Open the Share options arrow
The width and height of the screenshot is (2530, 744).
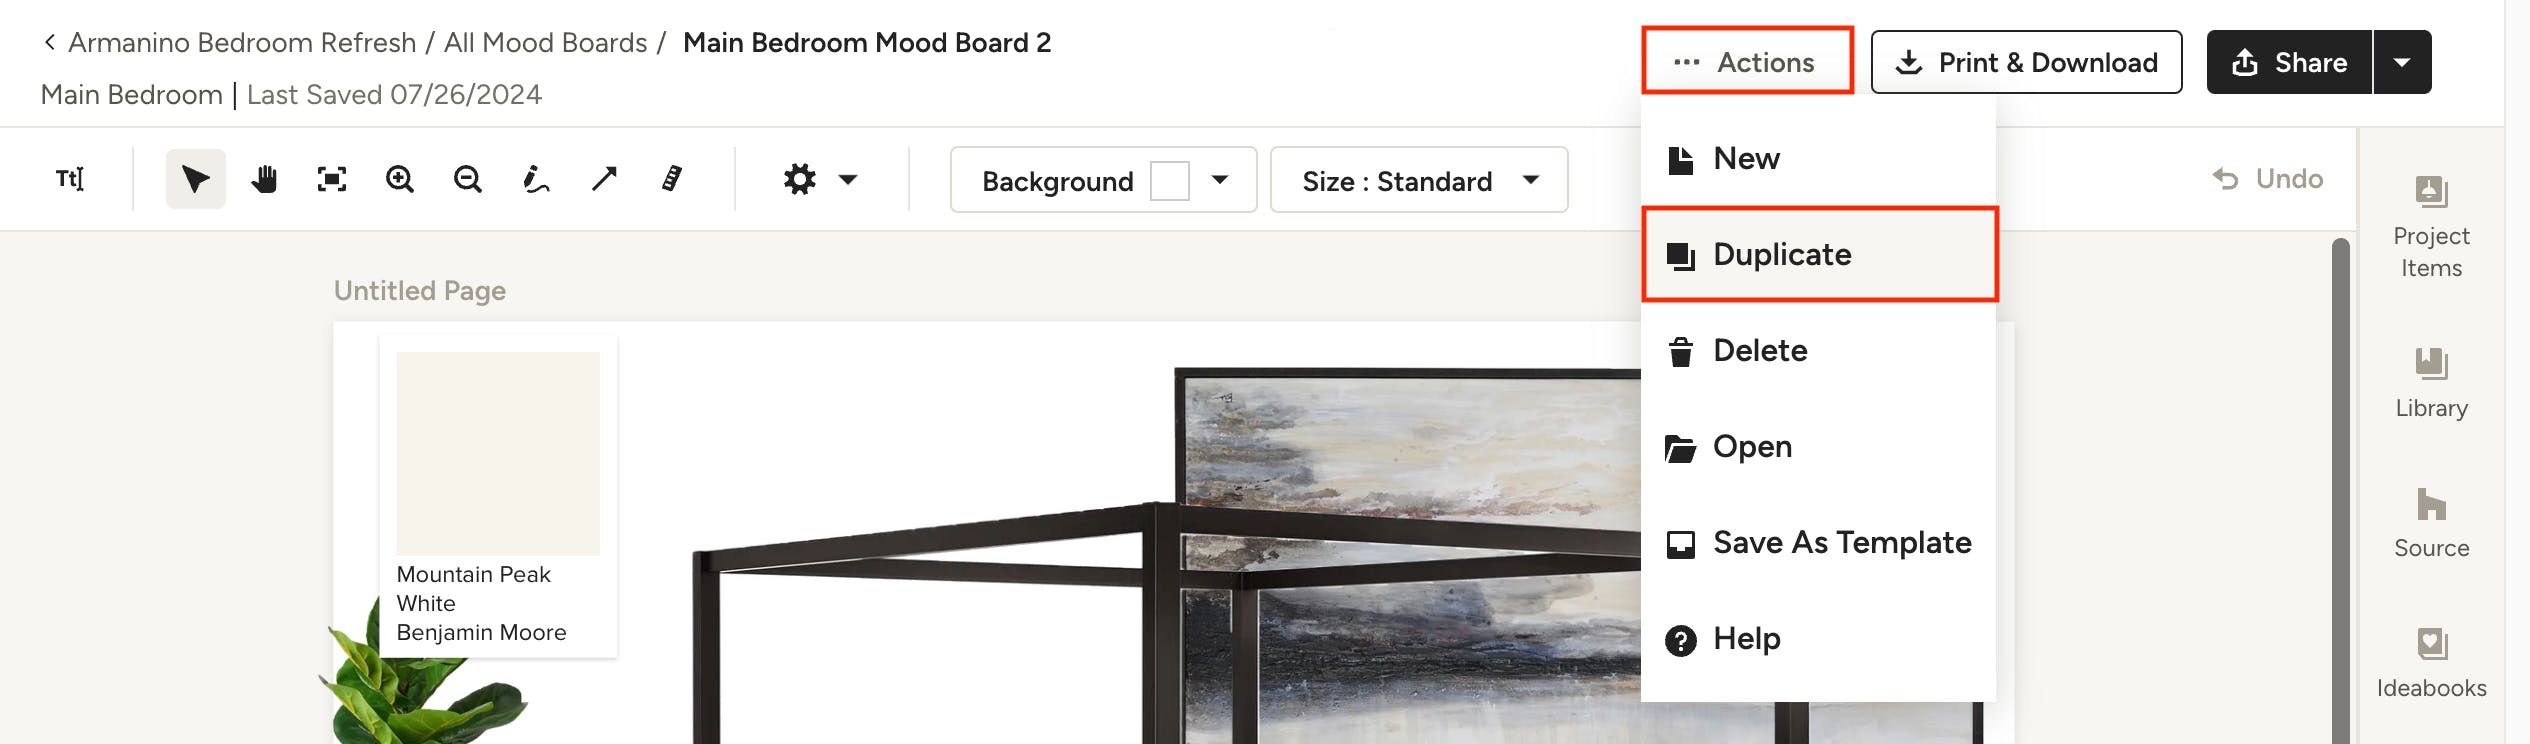click(x=2402, y=62)
